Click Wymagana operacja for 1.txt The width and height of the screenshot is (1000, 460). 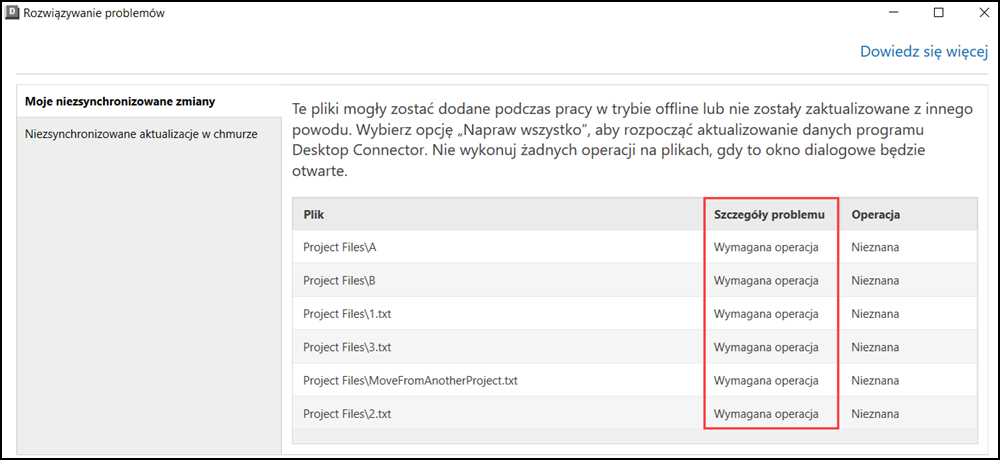[x=765, y=314]
